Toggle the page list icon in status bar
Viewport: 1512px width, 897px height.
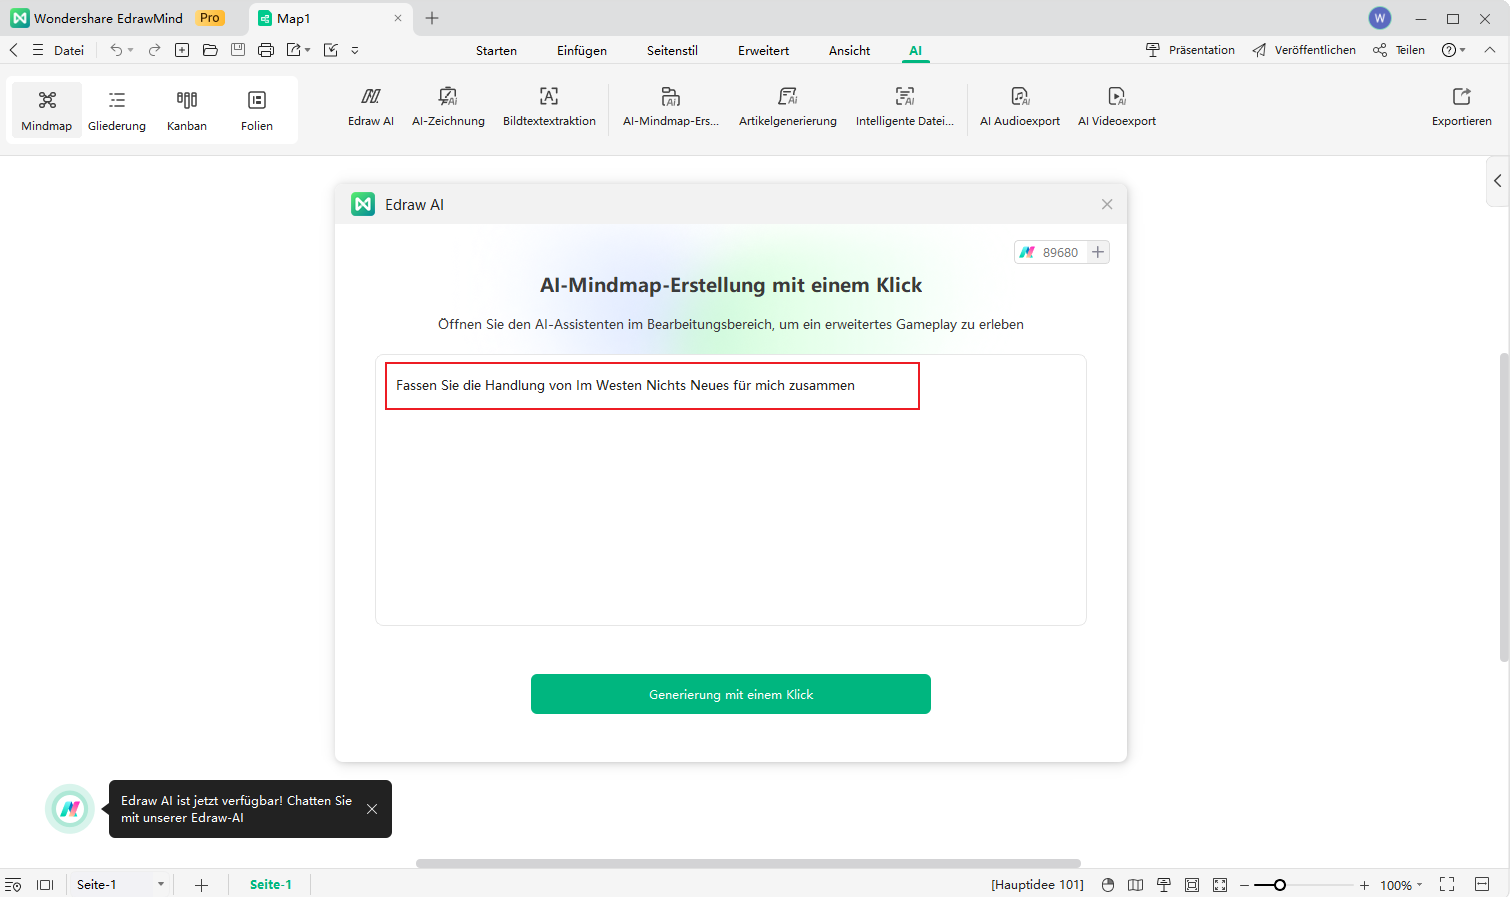[x=13, y=885]
